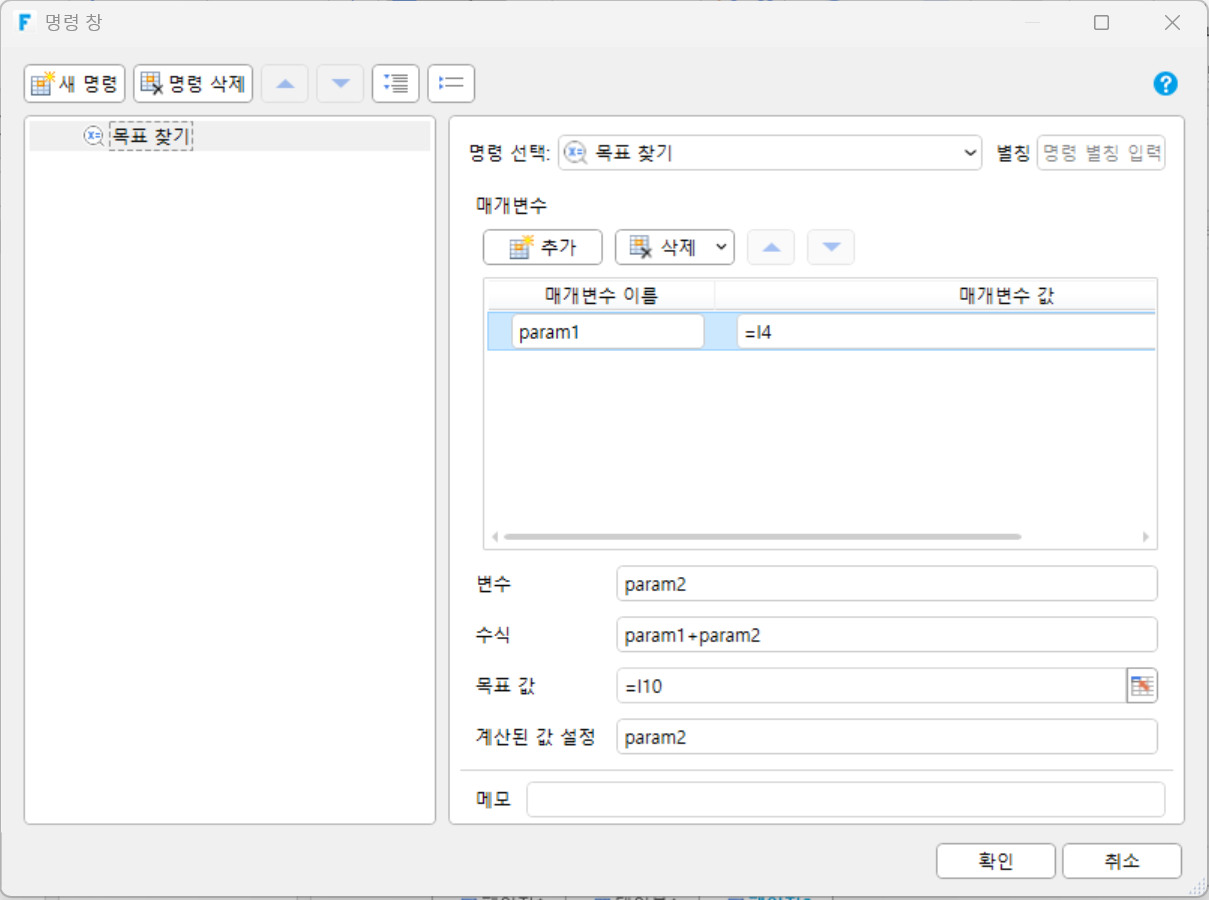Click the 수식 field containing param1+param2
1209x900 pixels.
tap(887, 635)
